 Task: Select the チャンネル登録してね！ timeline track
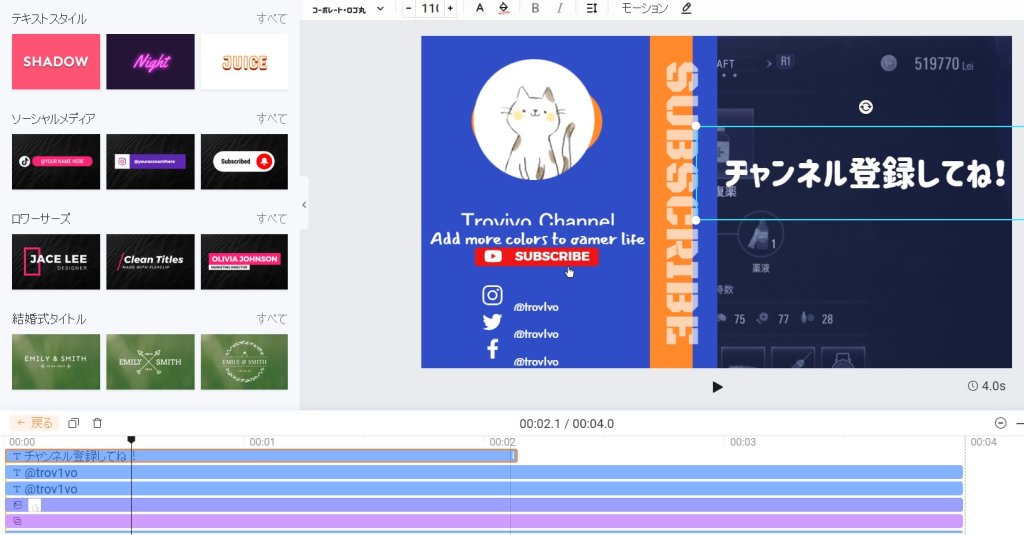pos(260,456)
